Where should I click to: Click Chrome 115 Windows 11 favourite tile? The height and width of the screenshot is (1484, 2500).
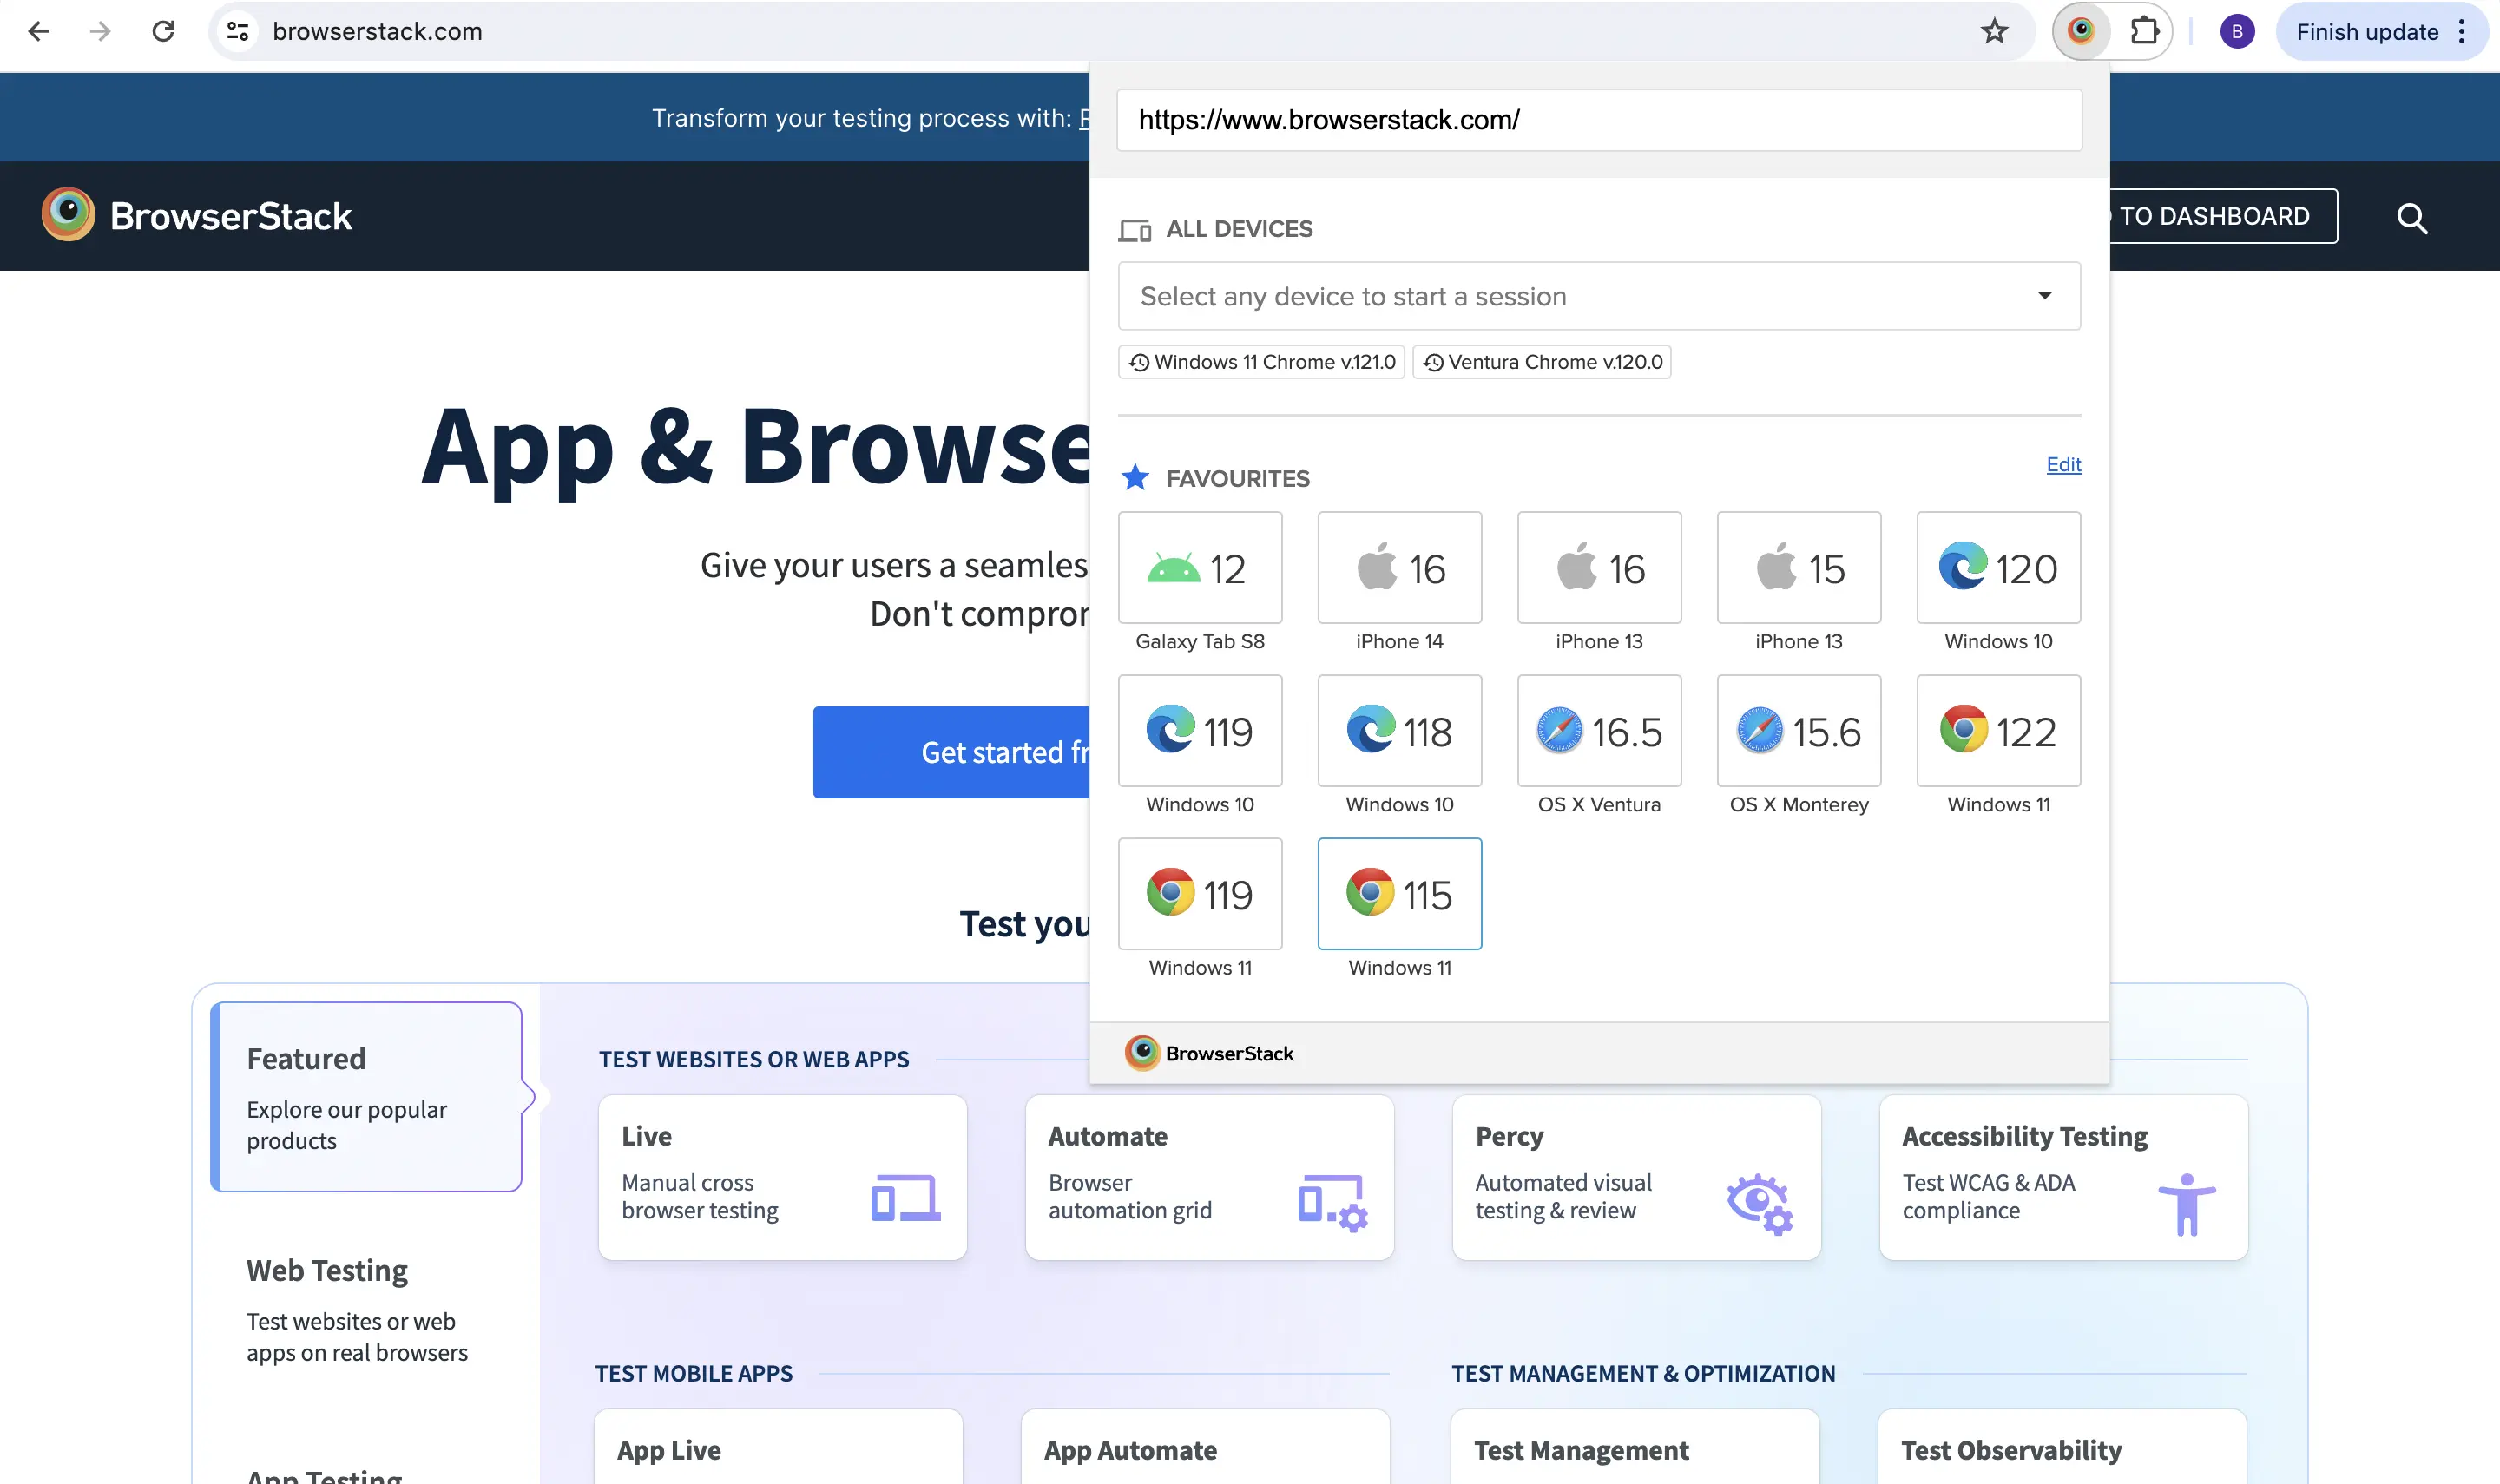pos(1399,894)
